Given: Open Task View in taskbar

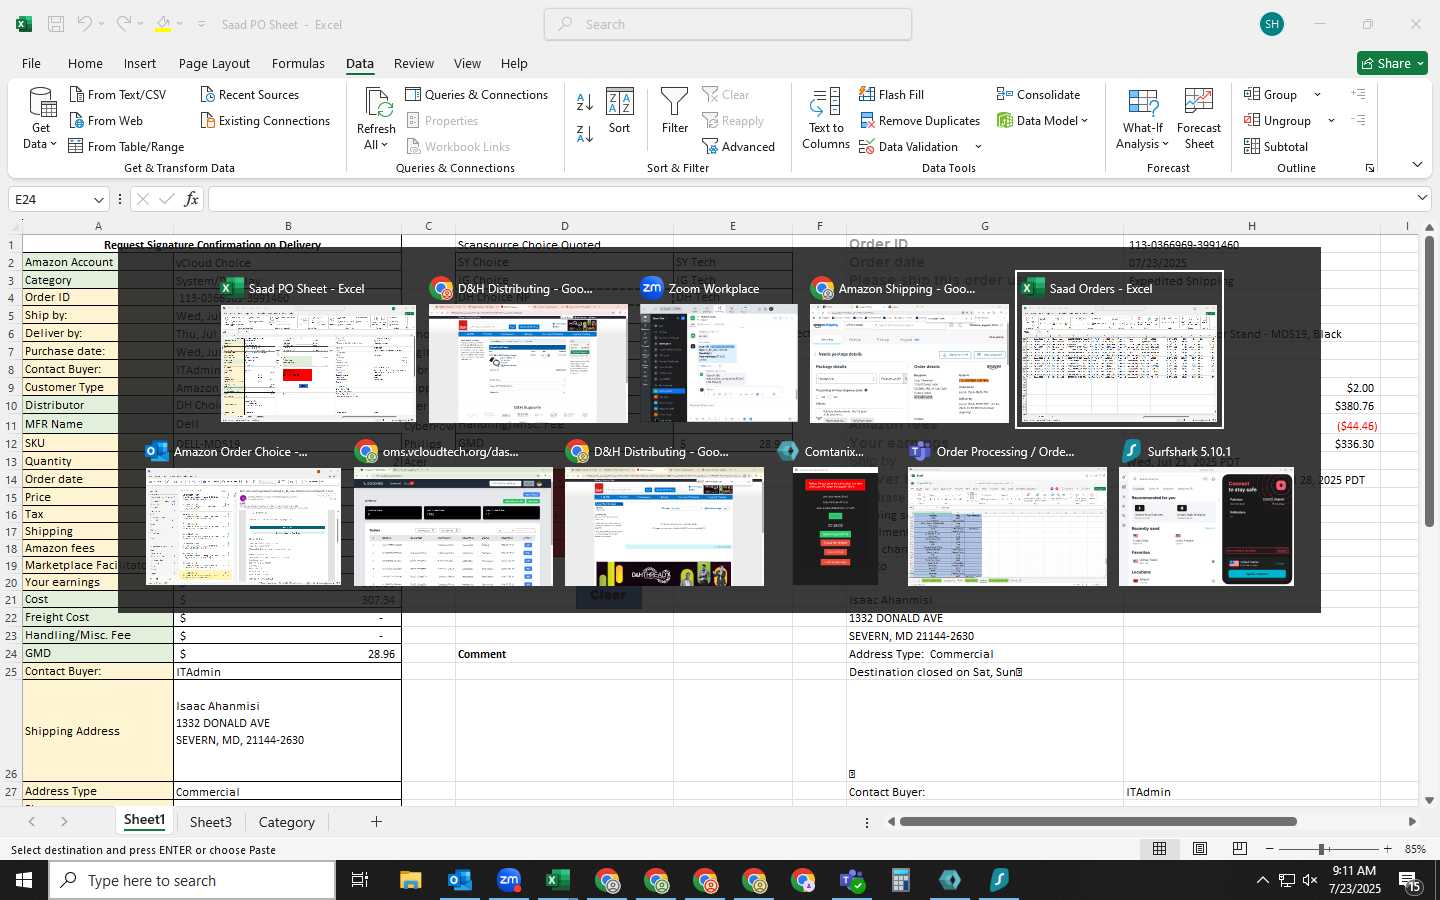Looking at the screenshot, I should pyautogui.click(x=359, y=880).
